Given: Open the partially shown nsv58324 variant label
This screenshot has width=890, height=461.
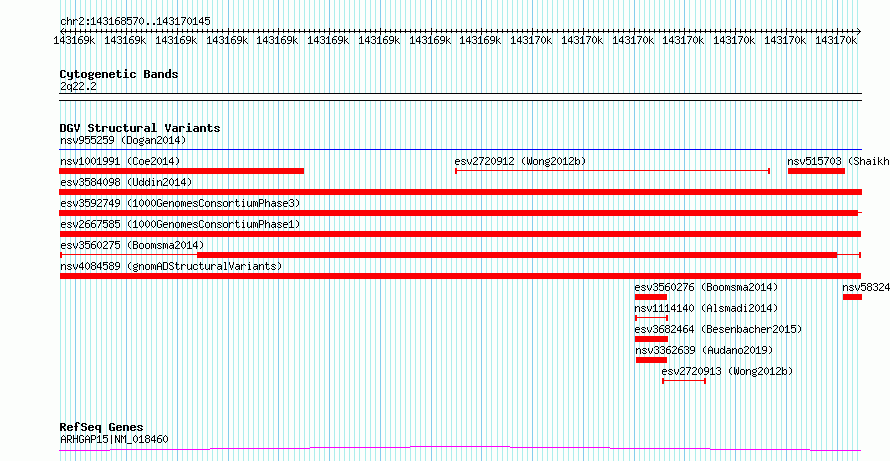Looking at the screenshot, I should [x=866, y=287].
